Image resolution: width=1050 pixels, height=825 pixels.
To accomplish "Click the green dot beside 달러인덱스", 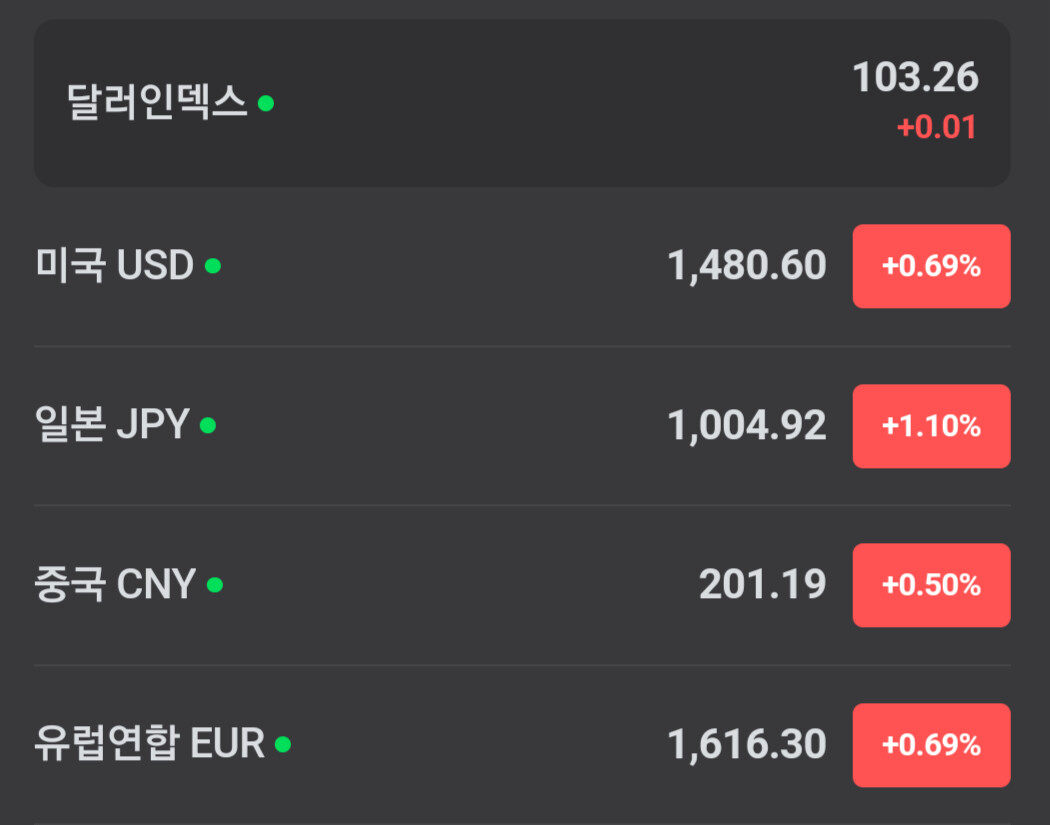I will point(265,102).
